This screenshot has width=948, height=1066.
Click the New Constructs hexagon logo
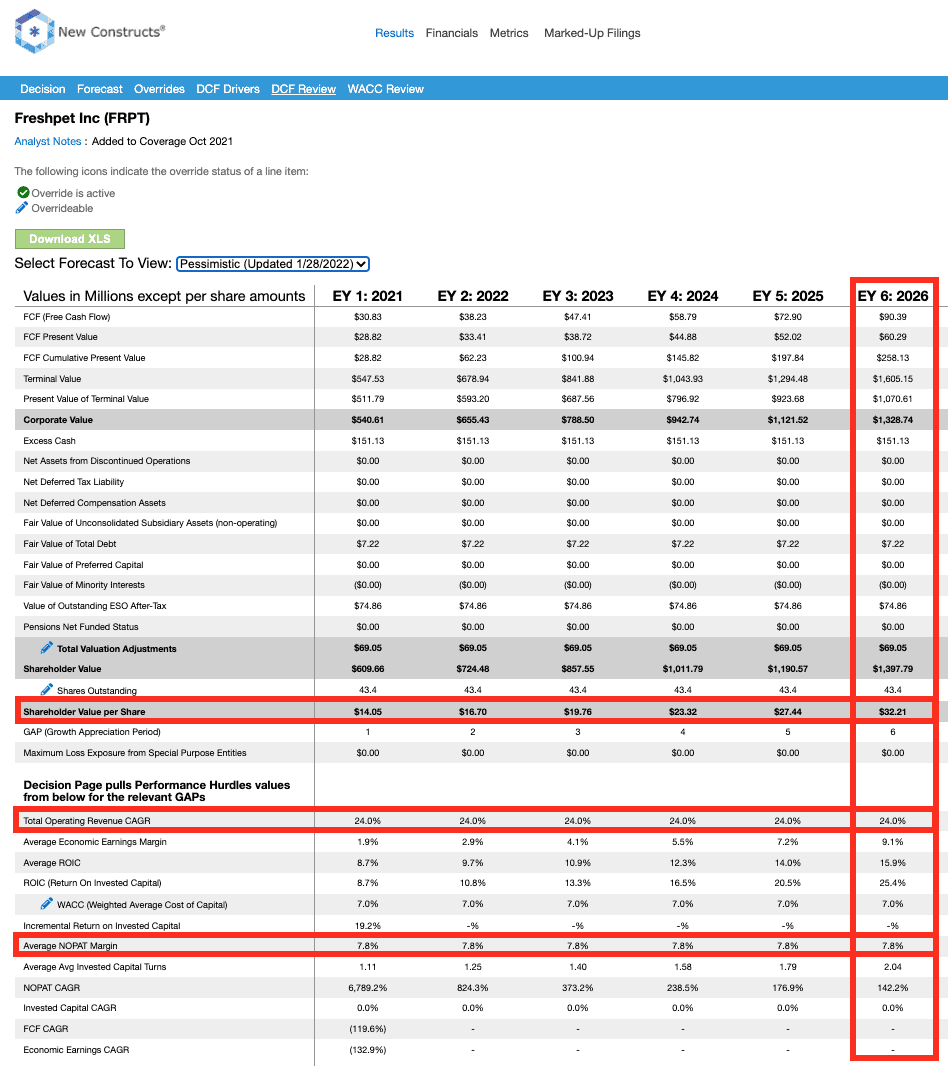[x=34, y=31]
